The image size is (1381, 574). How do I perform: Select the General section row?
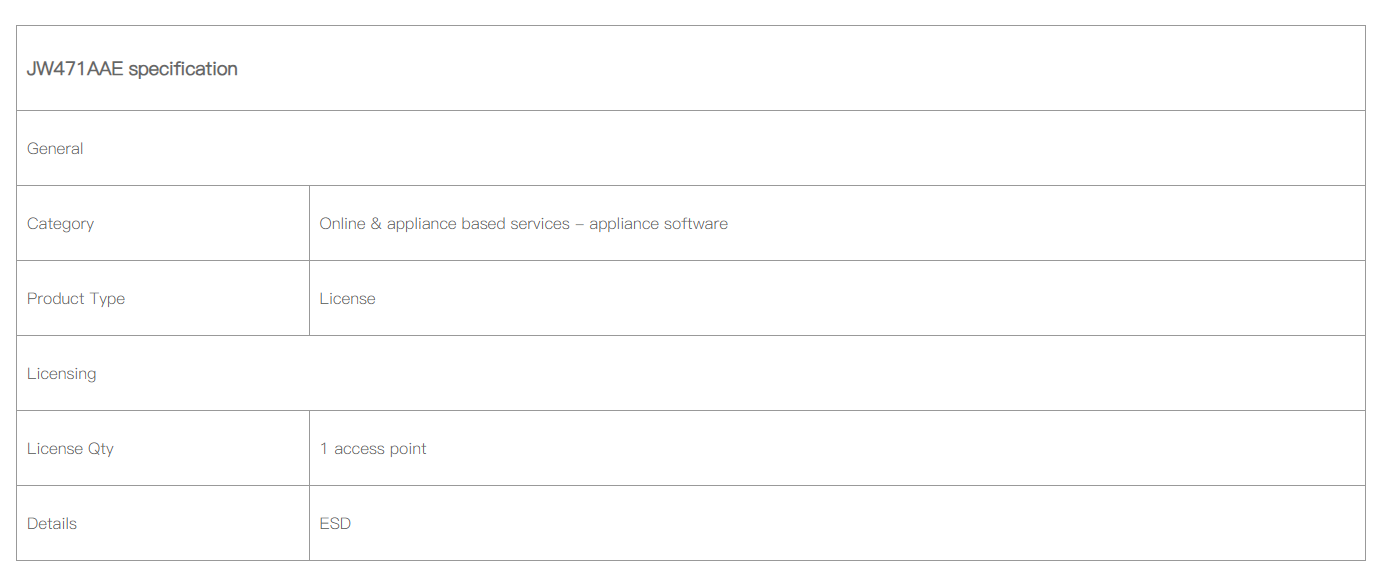point(691,148)
